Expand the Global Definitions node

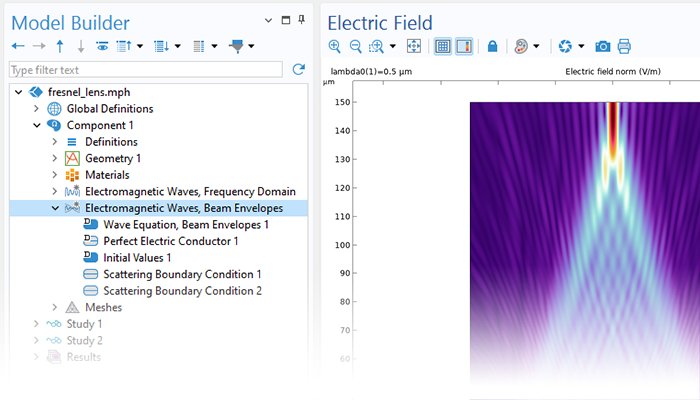pos(36,108)
